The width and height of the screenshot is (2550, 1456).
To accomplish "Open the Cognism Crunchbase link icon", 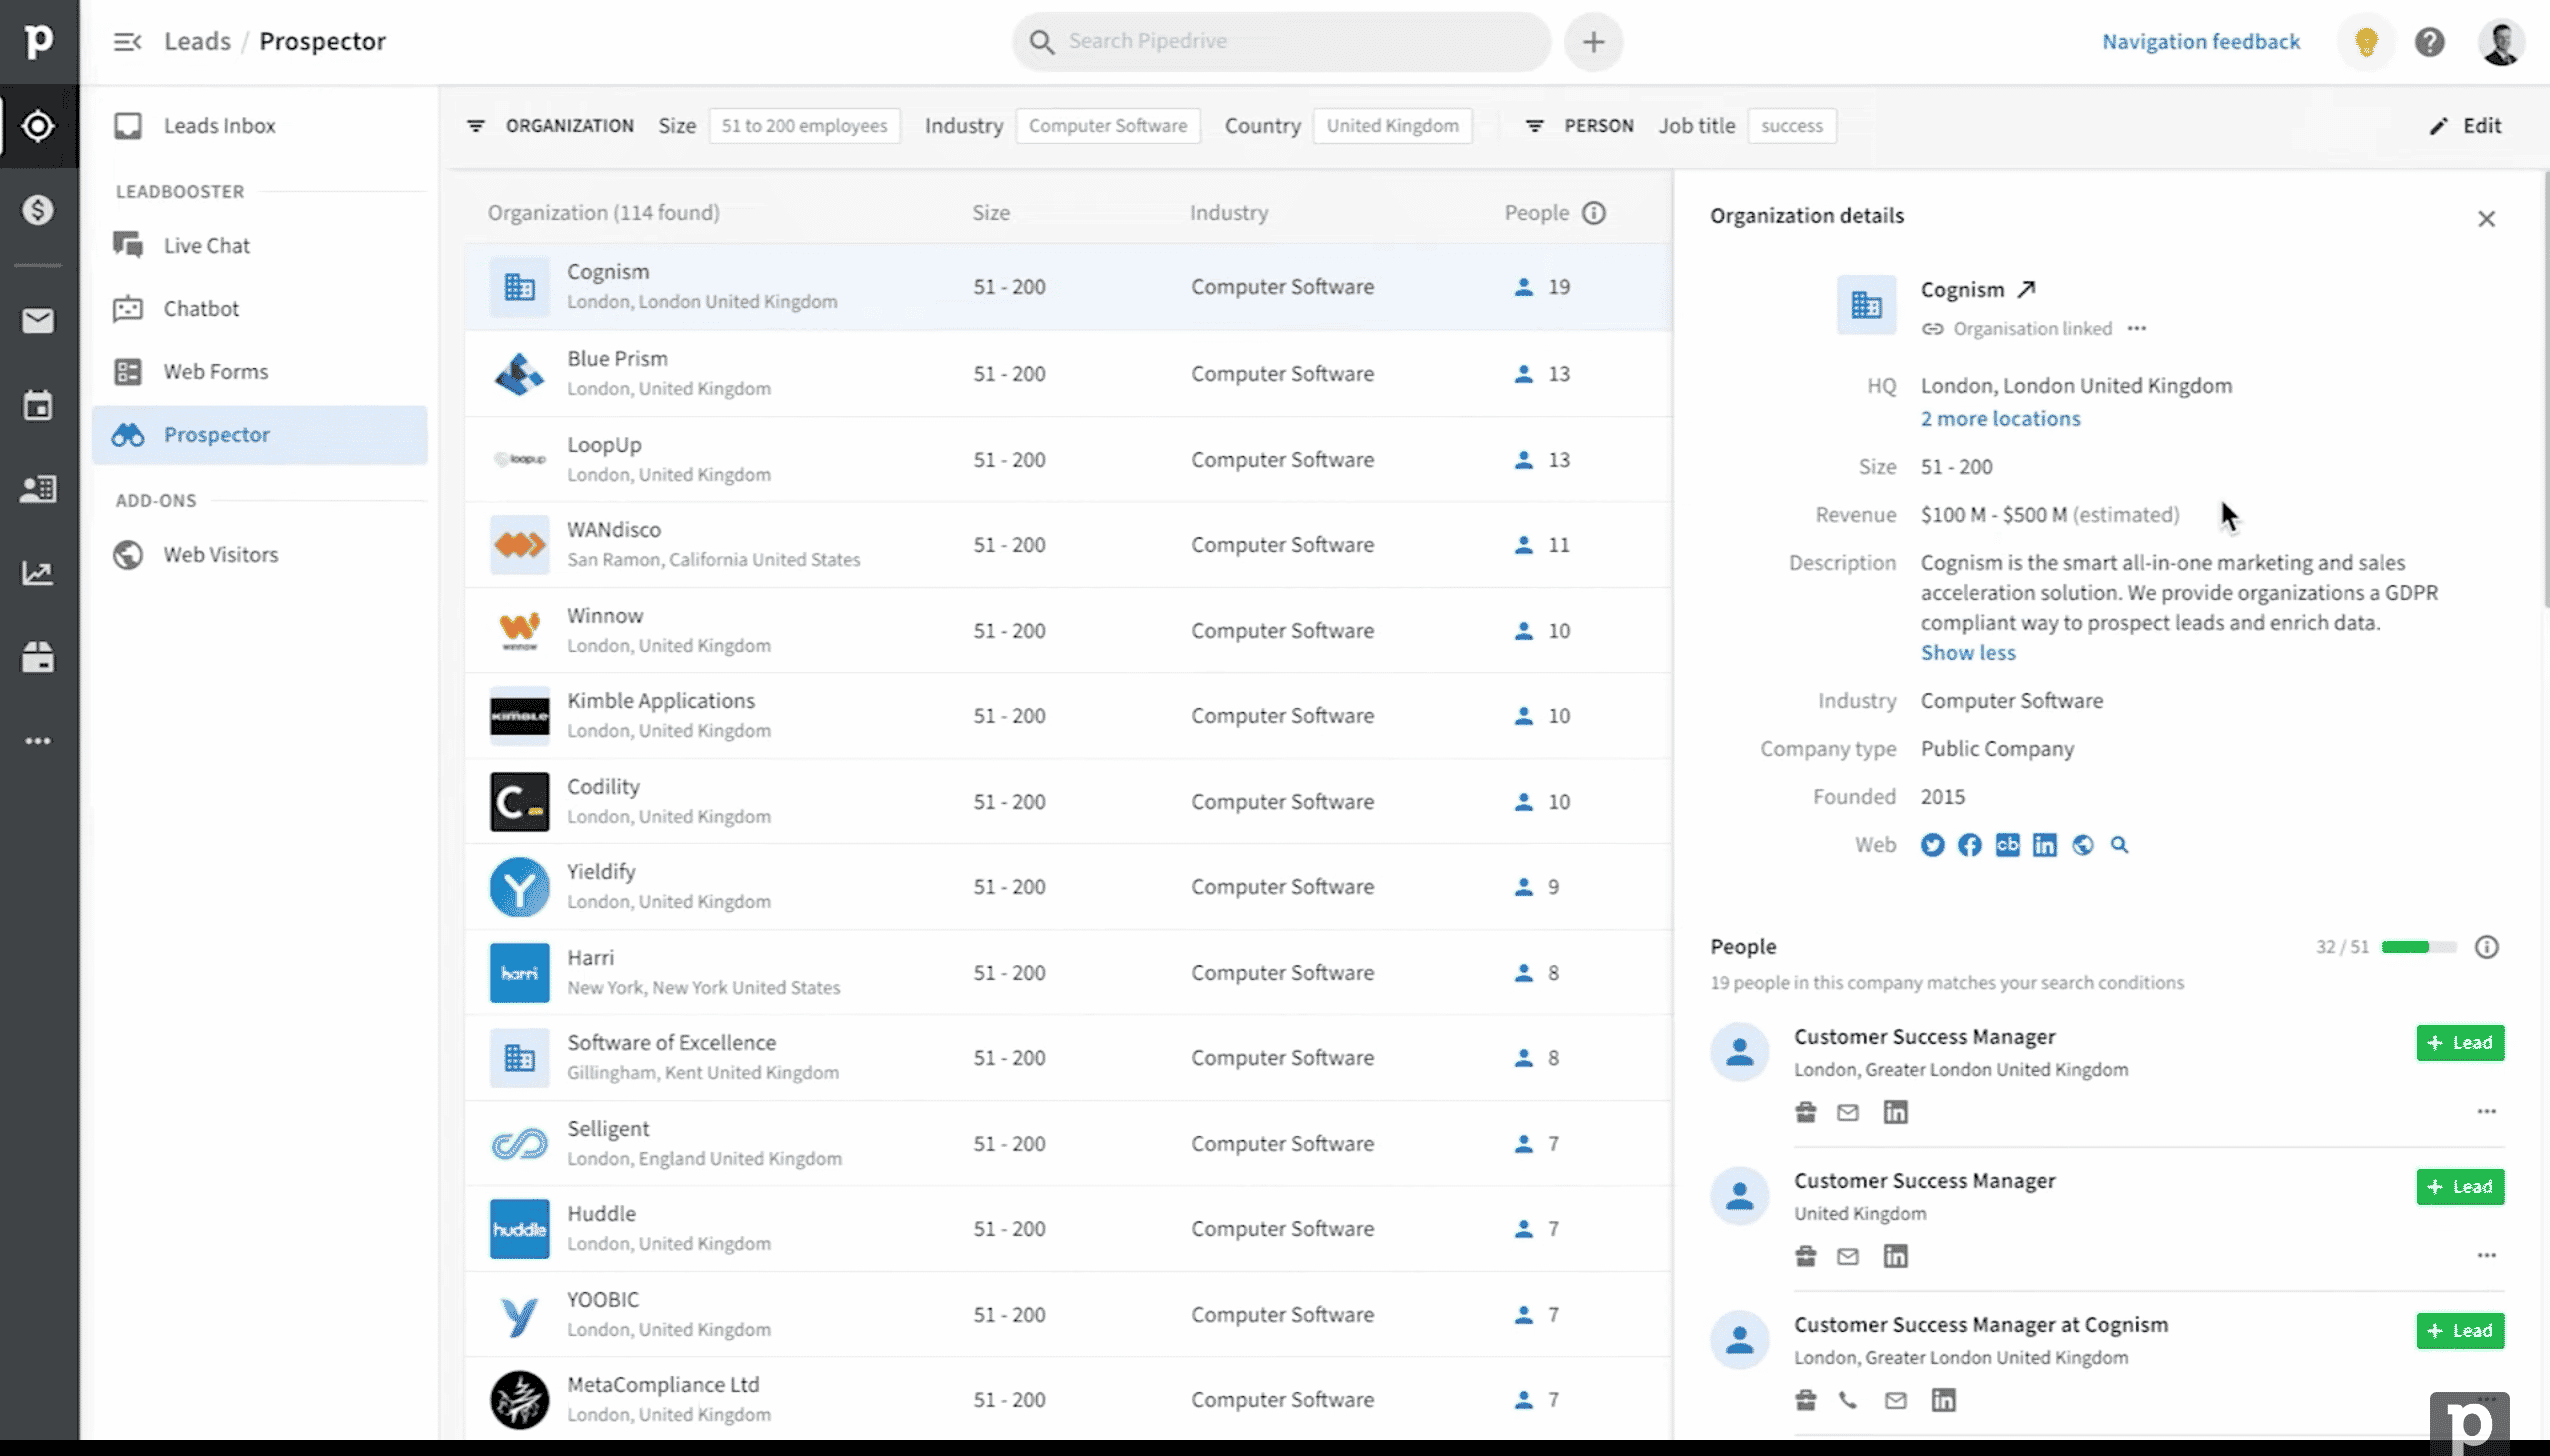I will [x=2007, y=846].
